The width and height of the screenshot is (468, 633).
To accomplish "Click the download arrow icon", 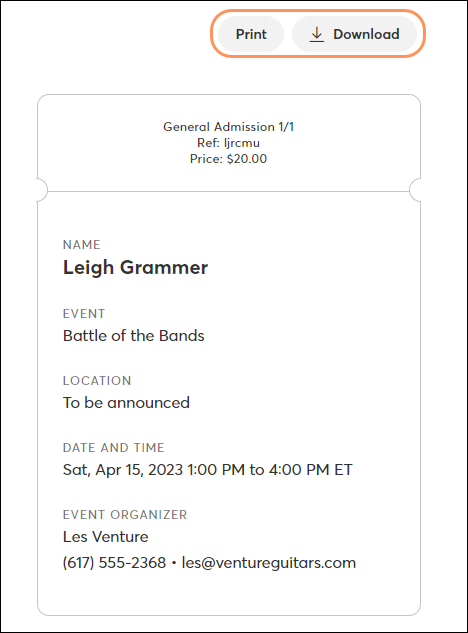I will pos(317,34).
